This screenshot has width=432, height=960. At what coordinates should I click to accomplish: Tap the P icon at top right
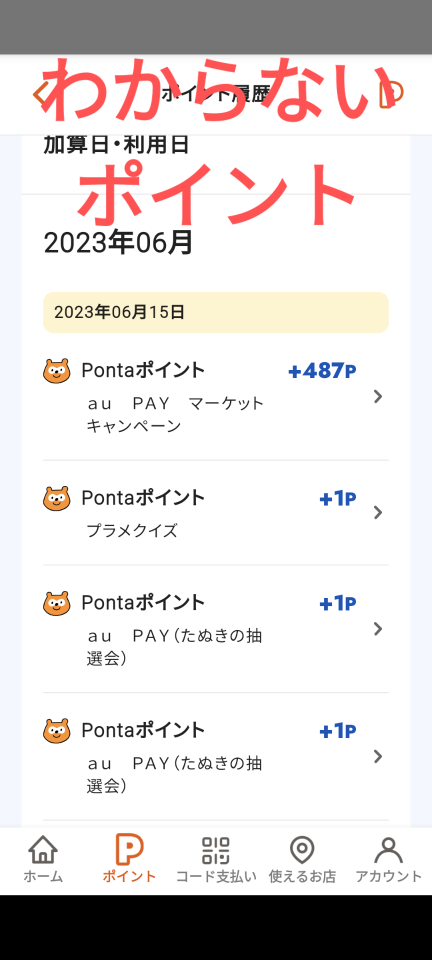pyautogui.click(x=392, y=94)
